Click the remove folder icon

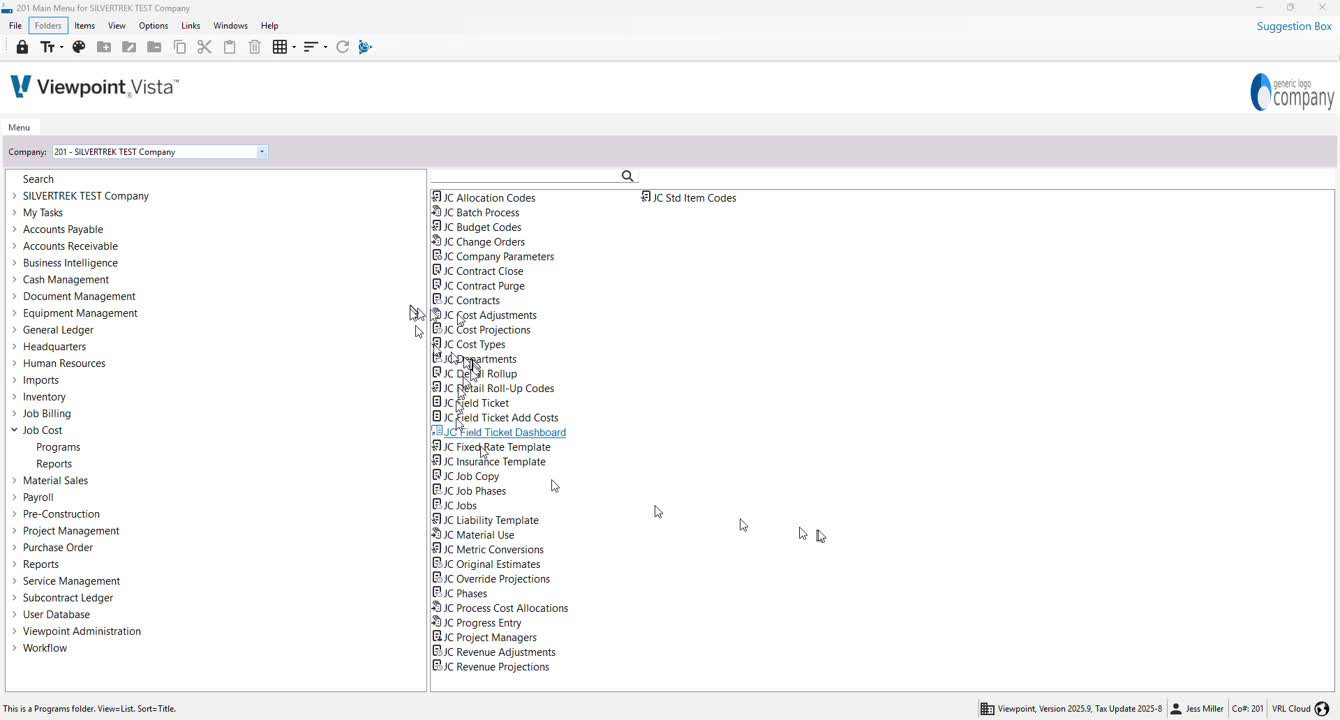(154, 47)
